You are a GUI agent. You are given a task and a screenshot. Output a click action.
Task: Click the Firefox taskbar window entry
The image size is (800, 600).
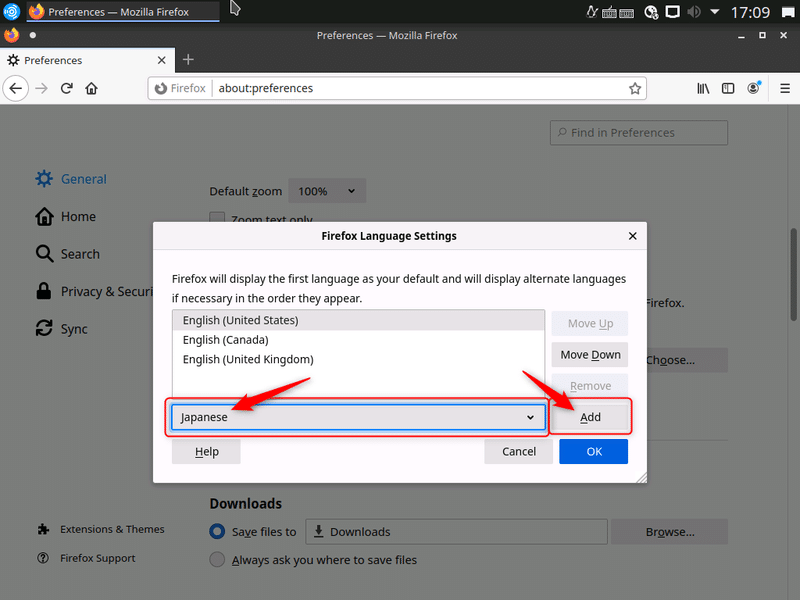[x=123, y=11]
